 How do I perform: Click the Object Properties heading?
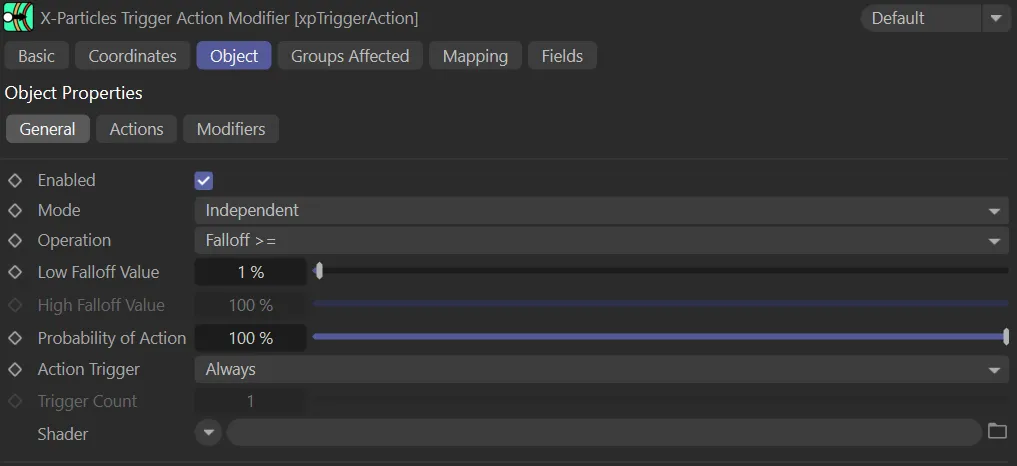73,93
